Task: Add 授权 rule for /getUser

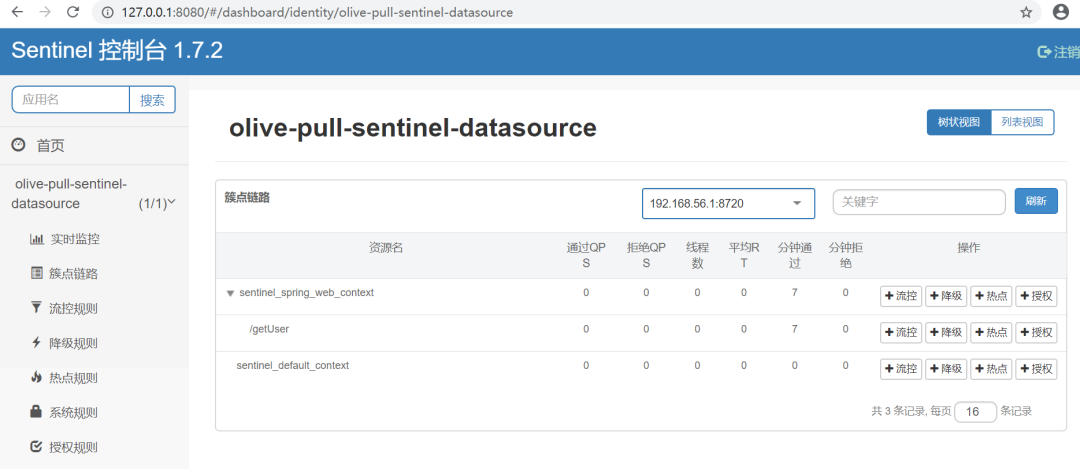Action: click(1036, 333)
